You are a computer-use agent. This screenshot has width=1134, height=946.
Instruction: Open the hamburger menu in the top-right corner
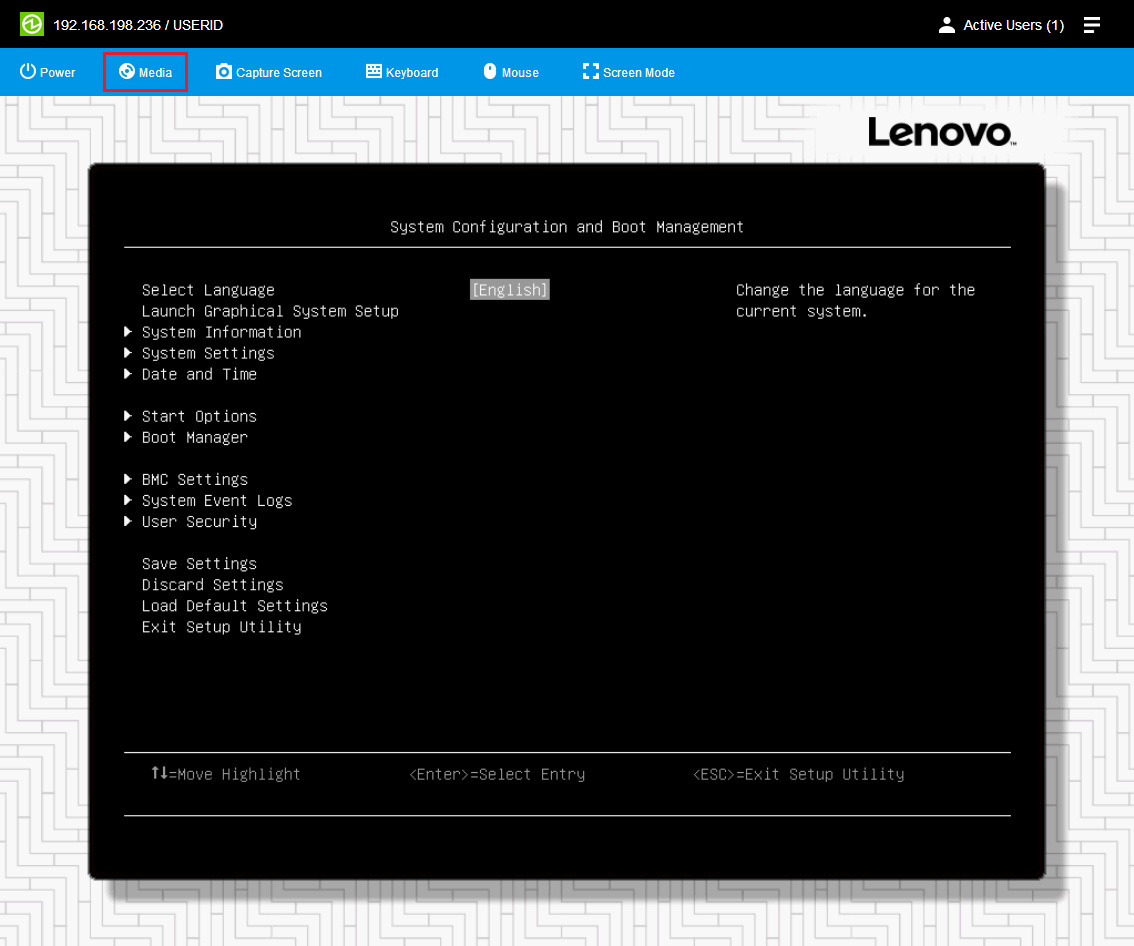[1092, 25]
